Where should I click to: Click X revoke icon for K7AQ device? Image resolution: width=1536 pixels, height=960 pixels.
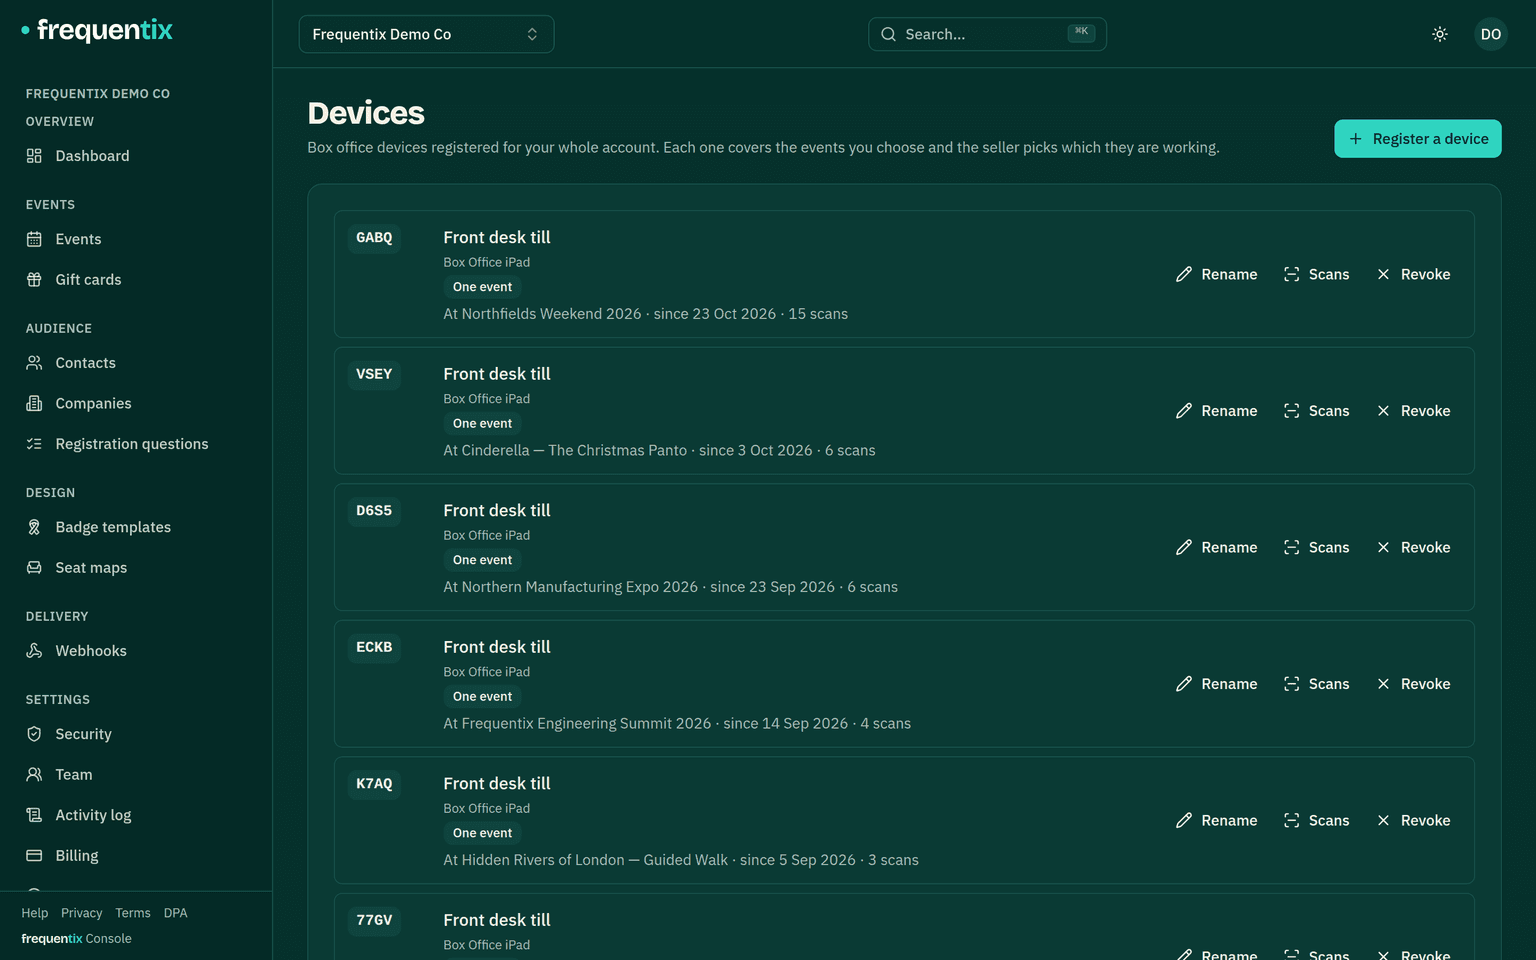pos(1383,820)
